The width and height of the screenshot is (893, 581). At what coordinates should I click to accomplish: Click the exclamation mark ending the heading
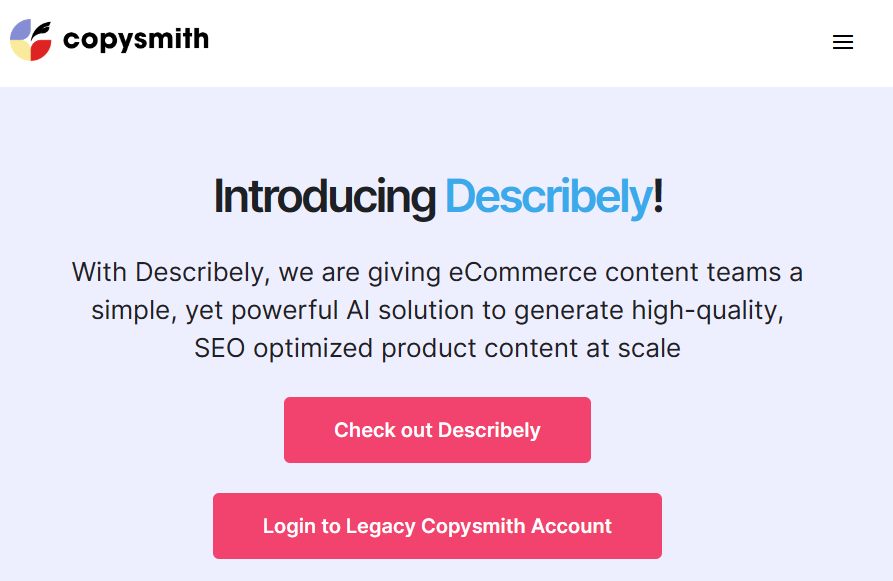[658, 197]
